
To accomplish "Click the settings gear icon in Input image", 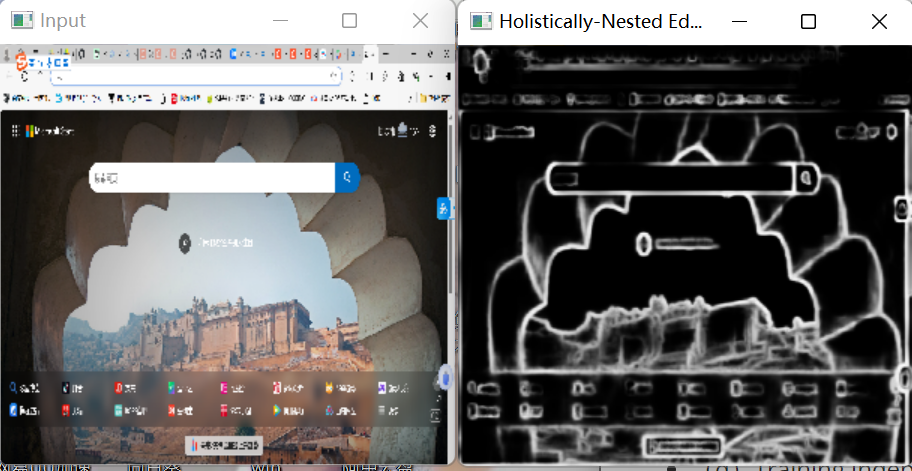I will 432,130.
